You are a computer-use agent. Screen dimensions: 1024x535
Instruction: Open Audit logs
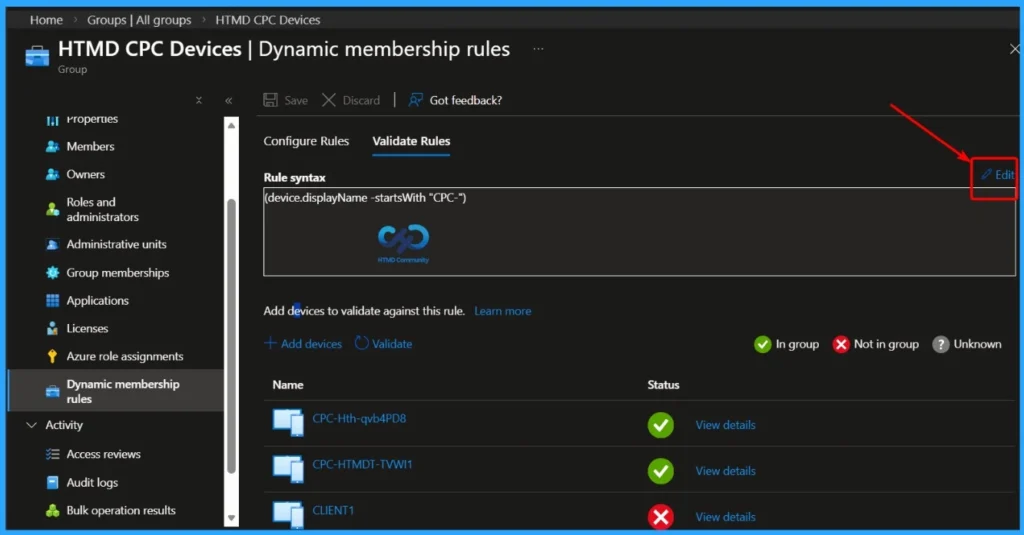point(92,482)
